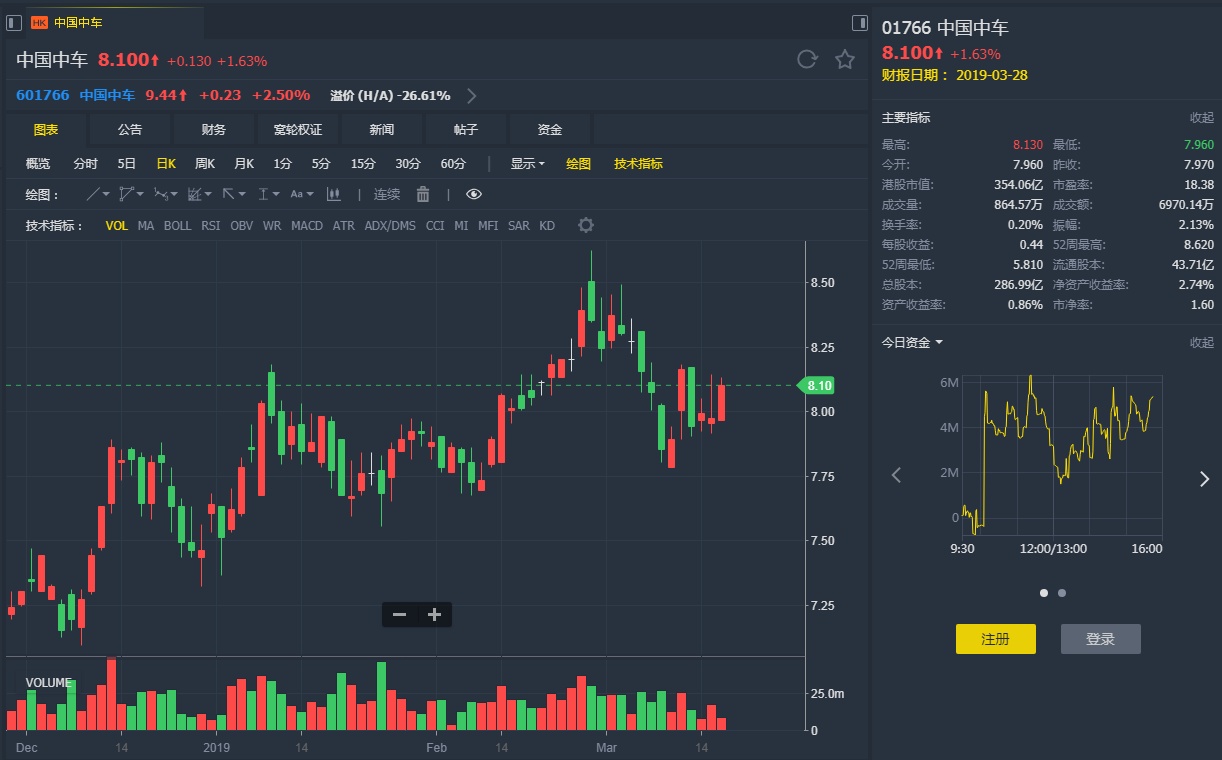This screenshot has height=760, width=1222.
Task: Enable the MACD indicator
Action: pos(307,226)
